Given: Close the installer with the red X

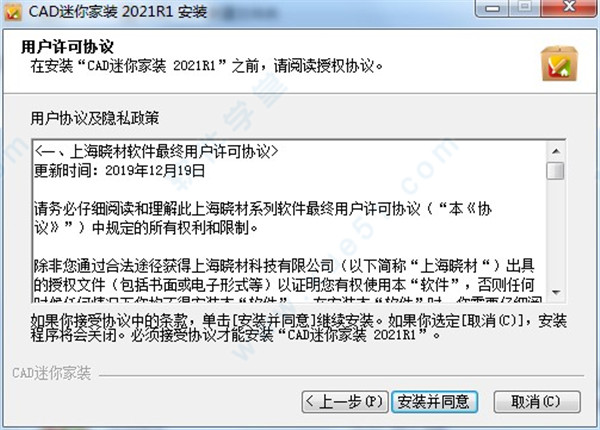Looking at the screenshot, I should (569, 8).
